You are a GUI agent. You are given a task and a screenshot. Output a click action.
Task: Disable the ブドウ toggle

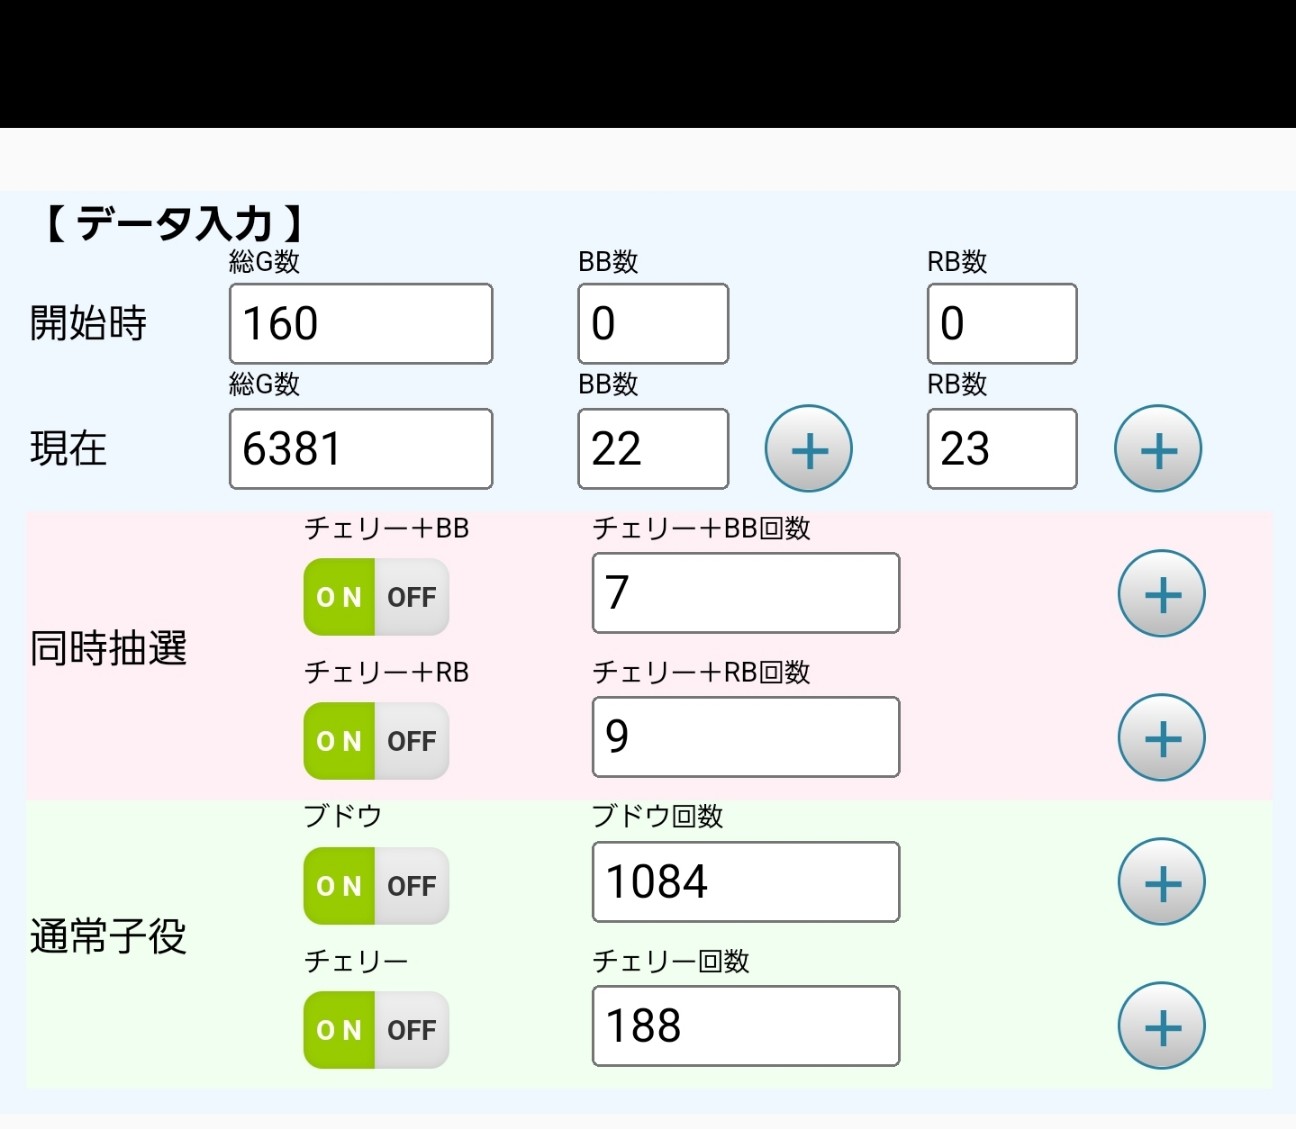pyautogui.click(x=412, y=885)
